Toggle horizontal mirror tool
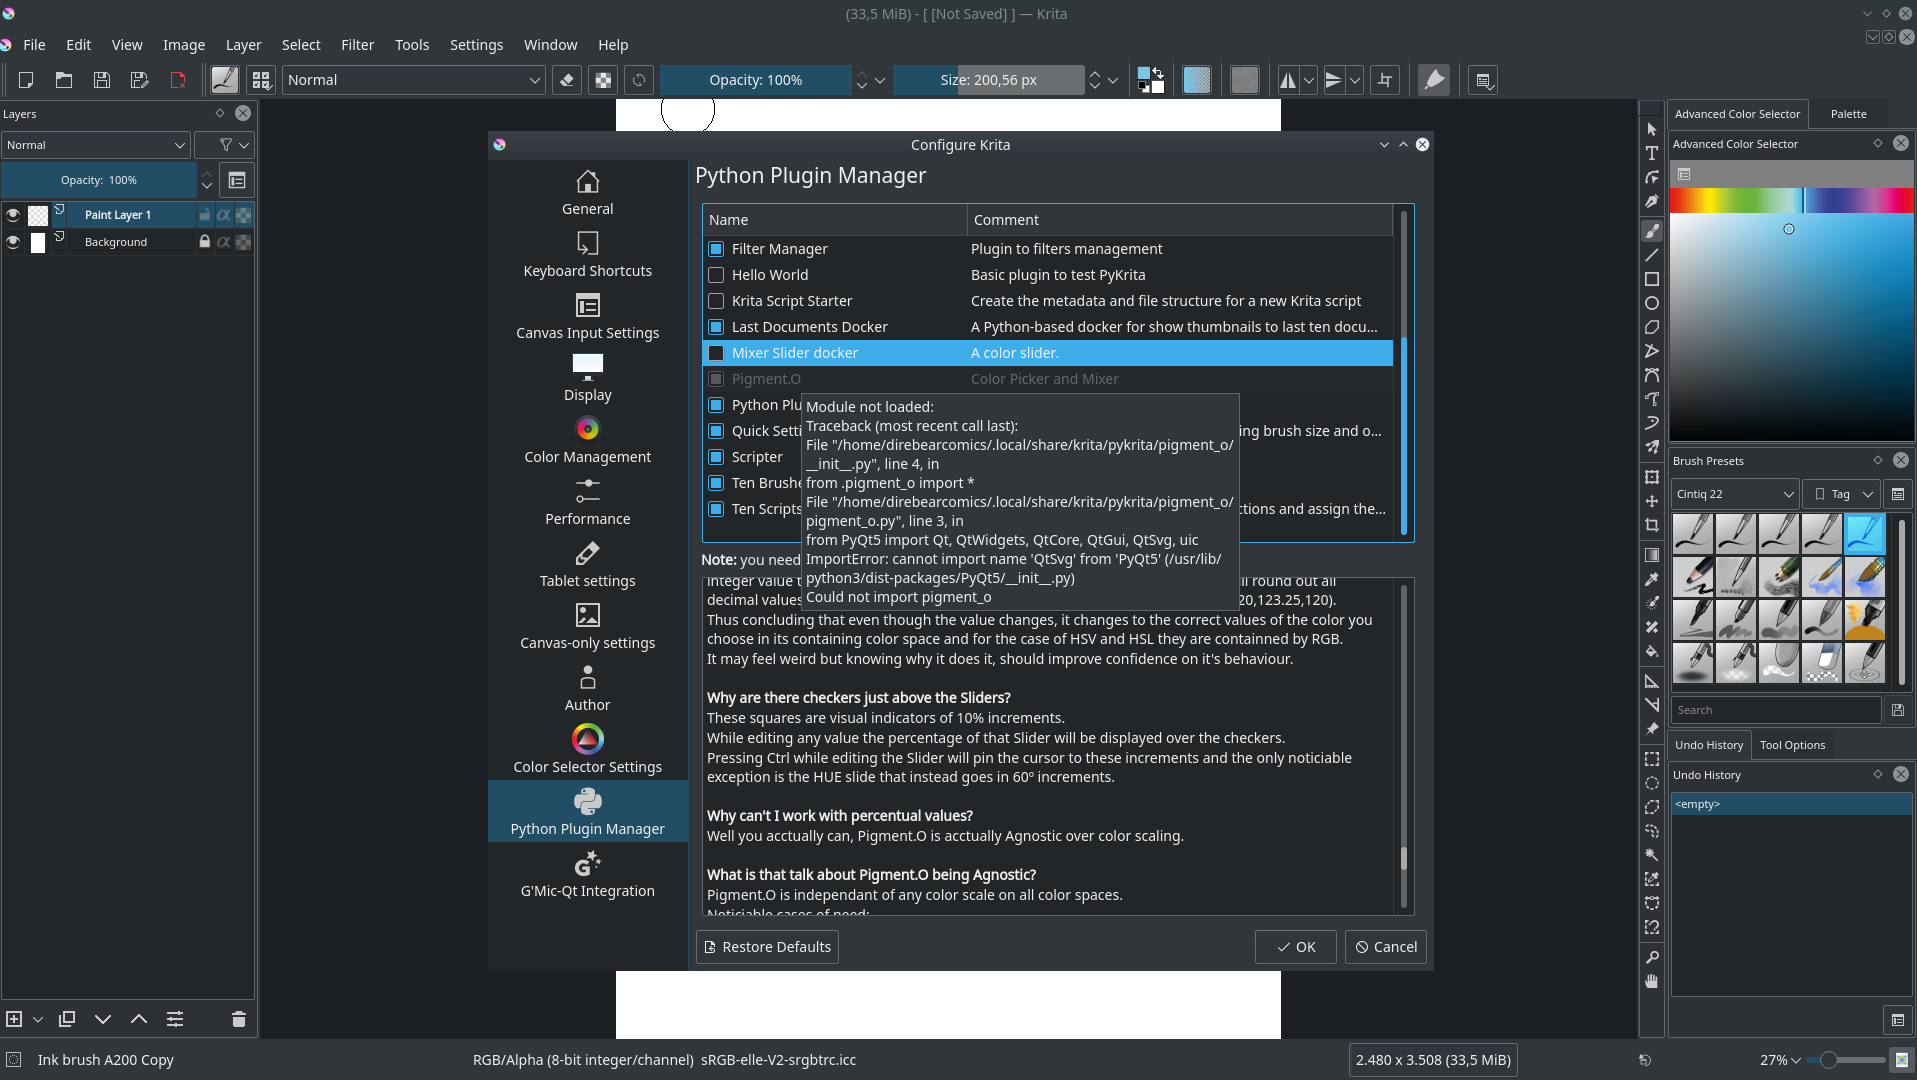1917x1080 pixels. point(1288,80)
